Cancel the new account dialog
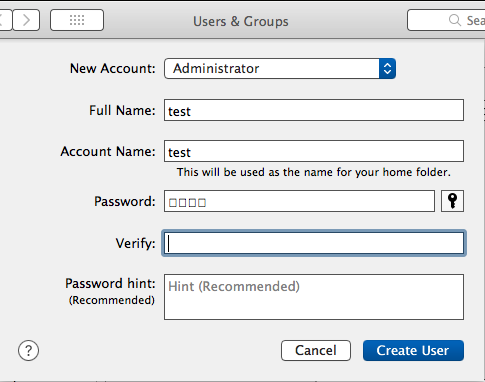485x382 pixels. pos(316,350)
